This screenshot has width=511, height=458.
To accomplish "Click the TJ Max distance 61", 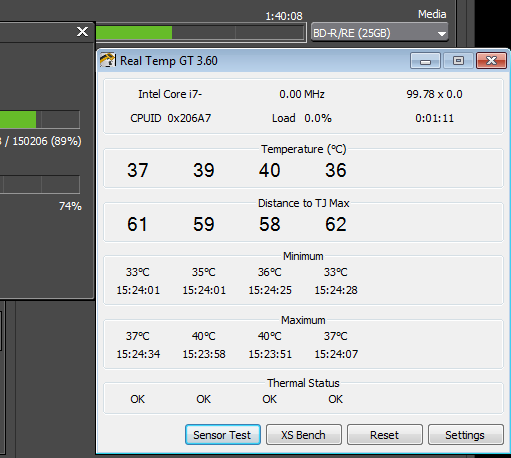I will tap(137, 224).
